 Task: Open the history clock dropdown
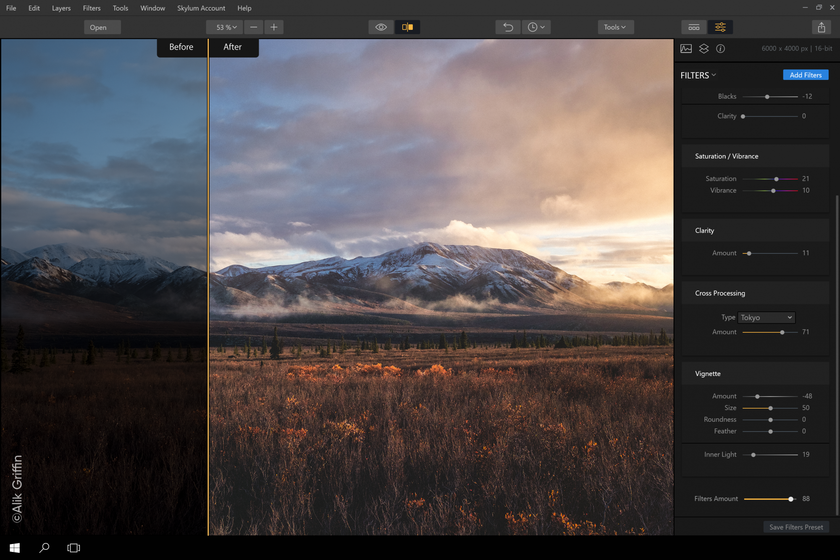536,27
